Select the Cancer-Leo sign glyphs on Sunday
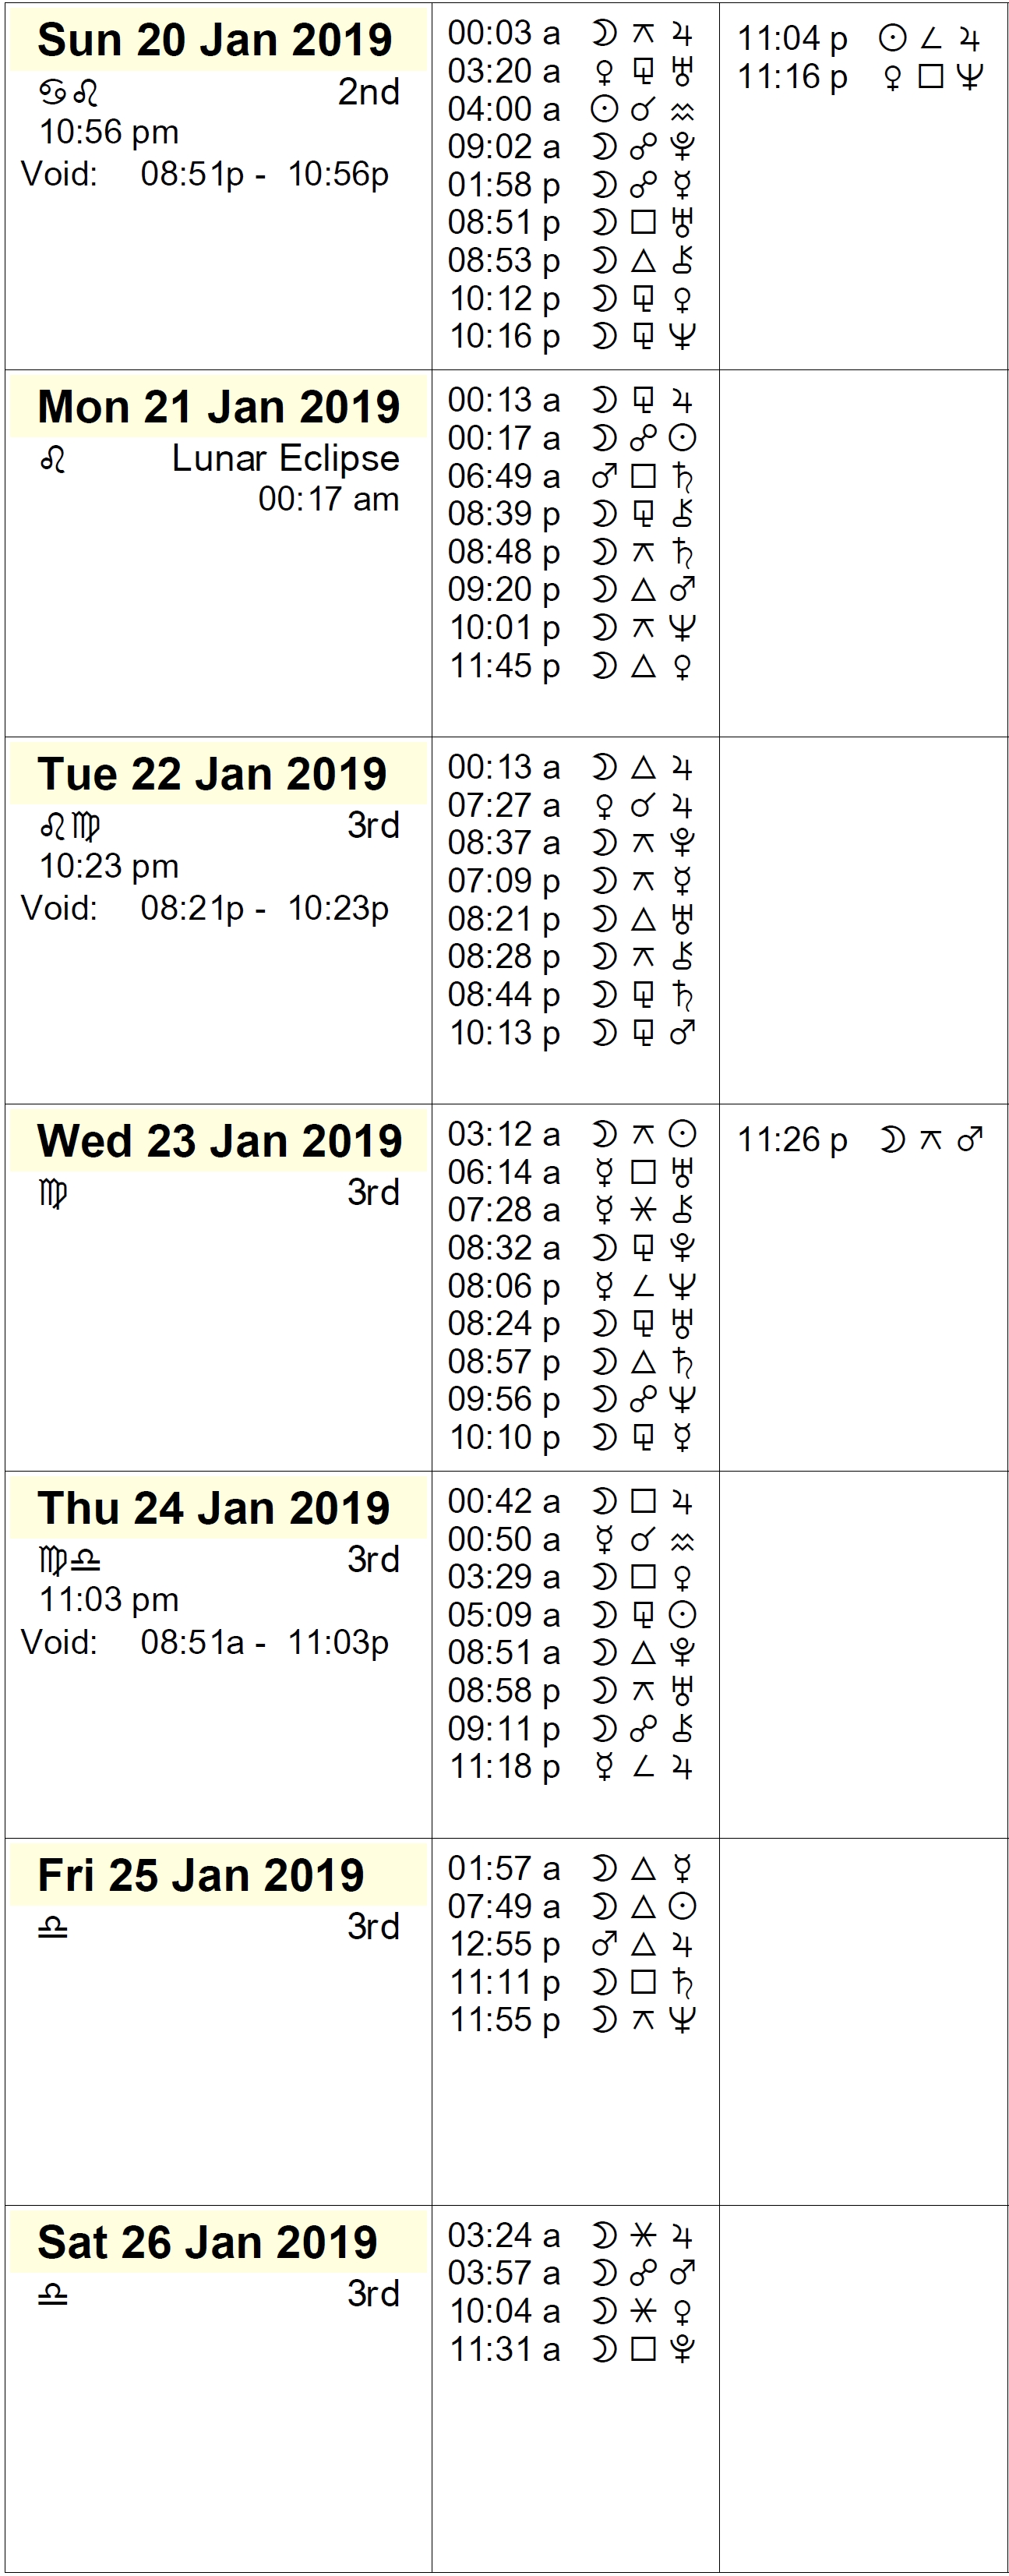Viewport: 1009px width, 2576px height. pos(69,93)
